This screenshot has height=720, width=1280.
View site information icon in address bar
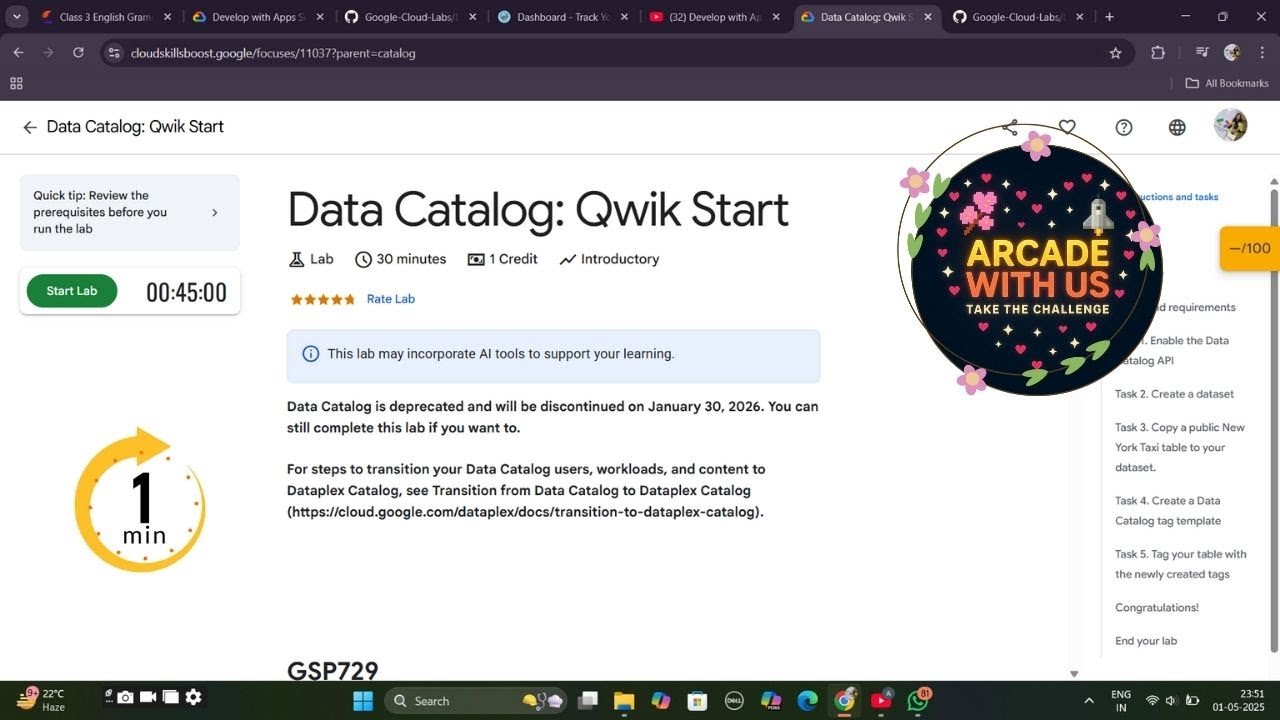tap(114, 53)
